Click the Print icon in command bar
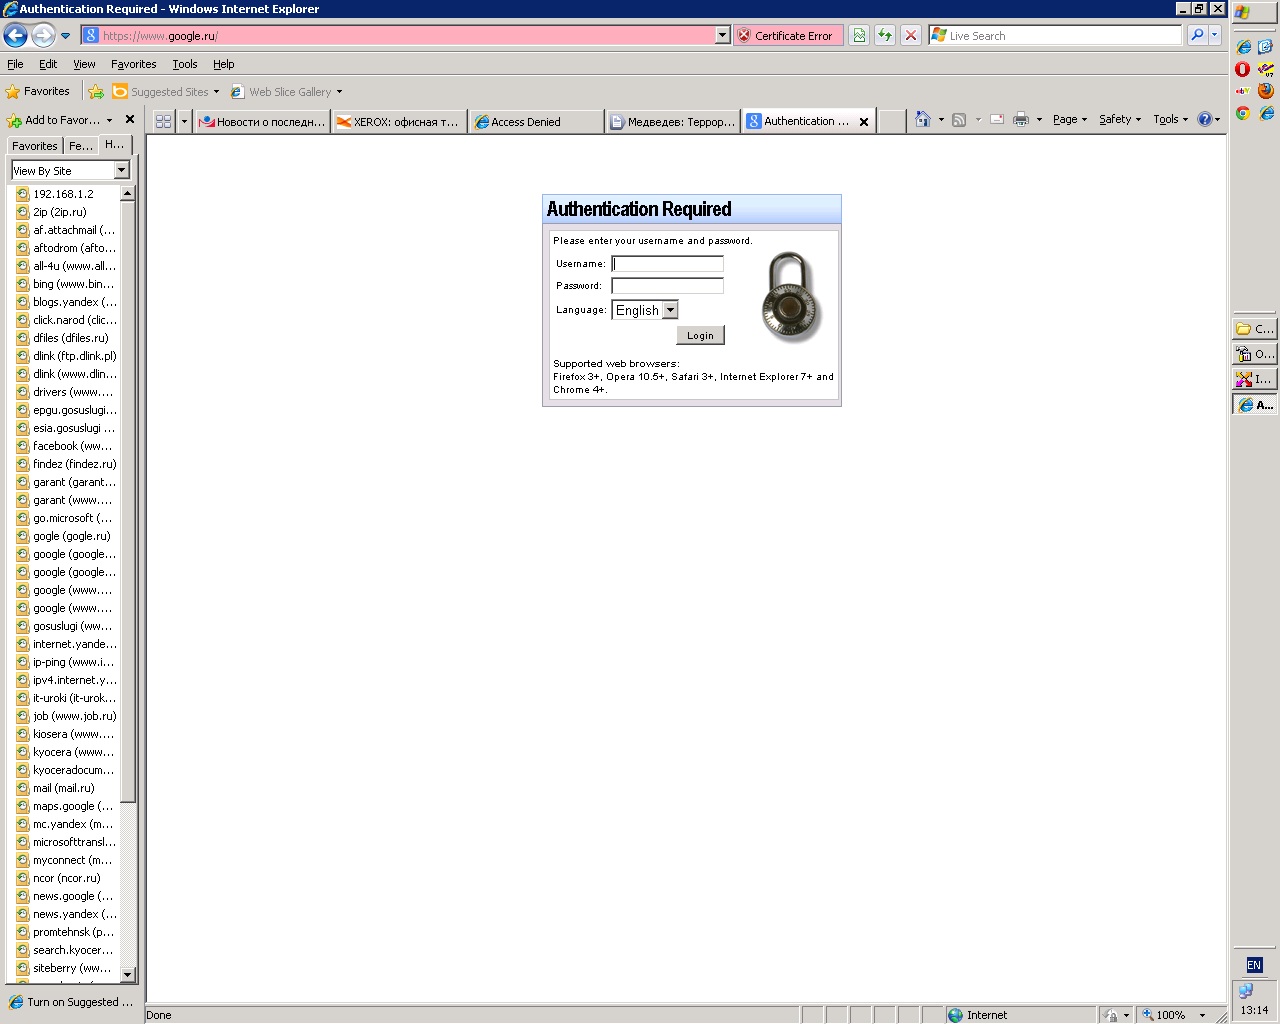This screenshot has width=1280, height=1024. (x=1020, y=120)
